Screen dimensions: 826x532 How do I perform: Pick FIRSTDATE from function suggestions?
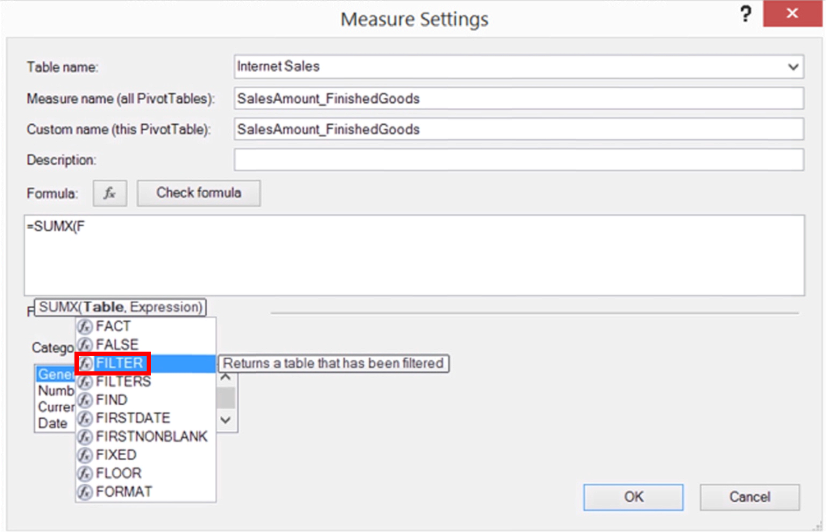pos(133,418)
